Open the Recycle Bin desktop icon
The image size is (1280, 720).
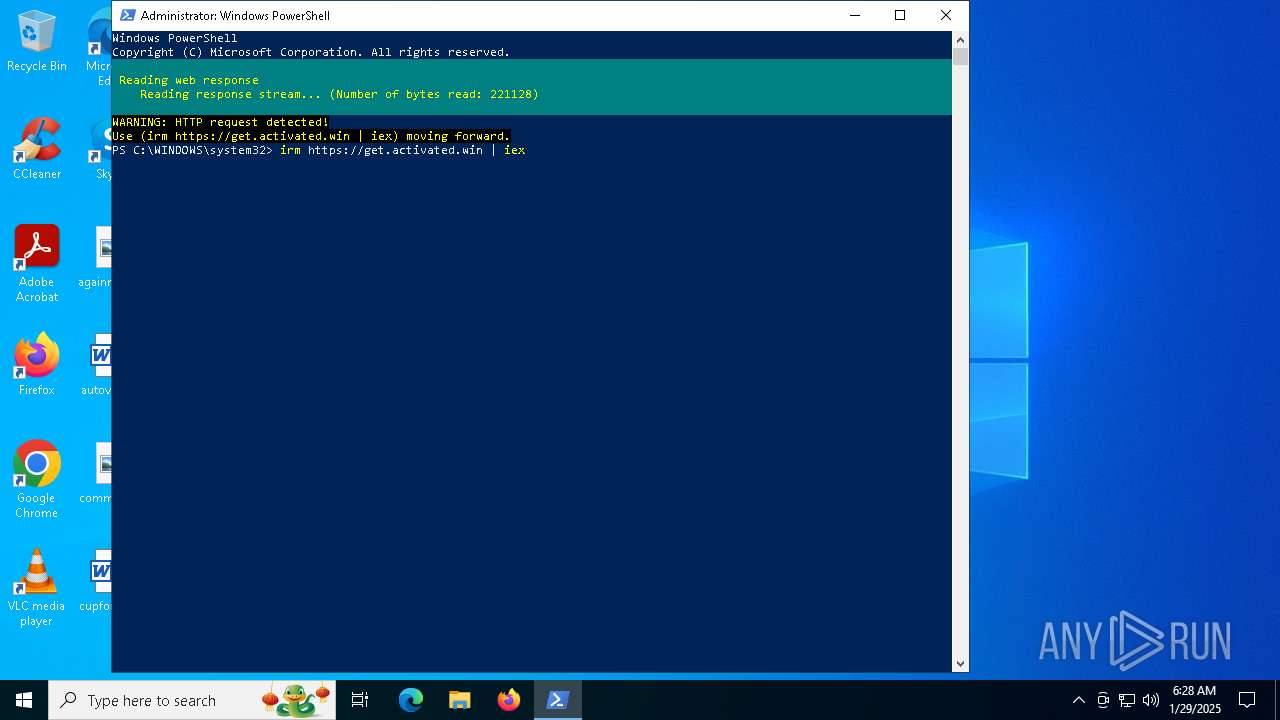point(37,42)
